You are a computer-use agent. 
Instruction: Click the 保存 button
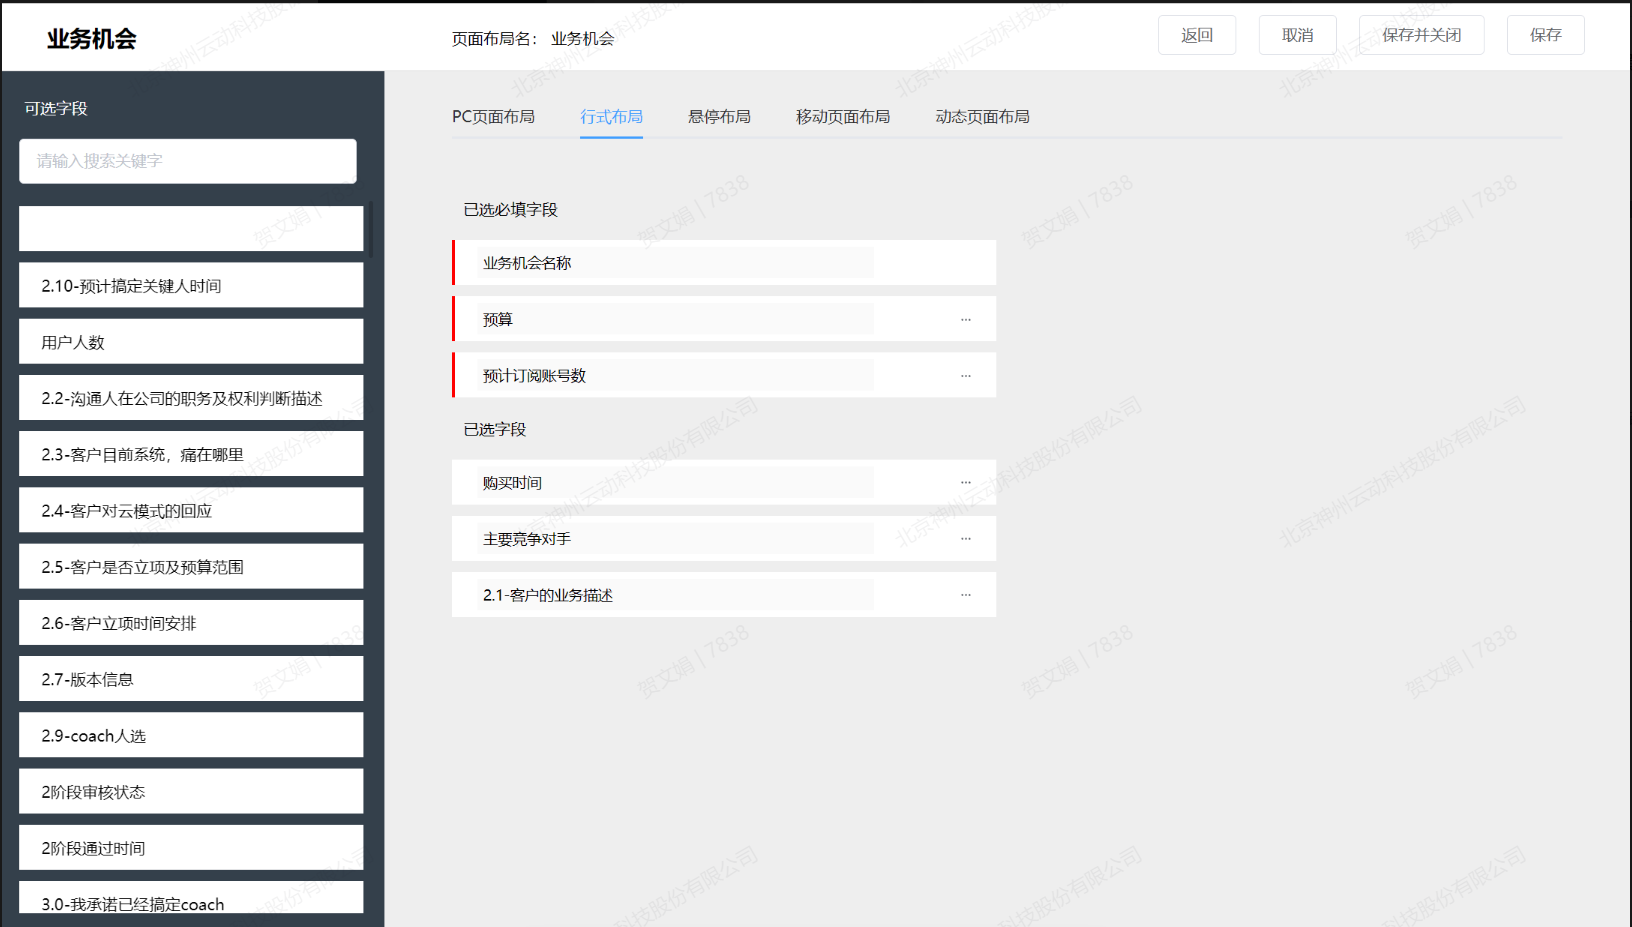coord(1545,35)
